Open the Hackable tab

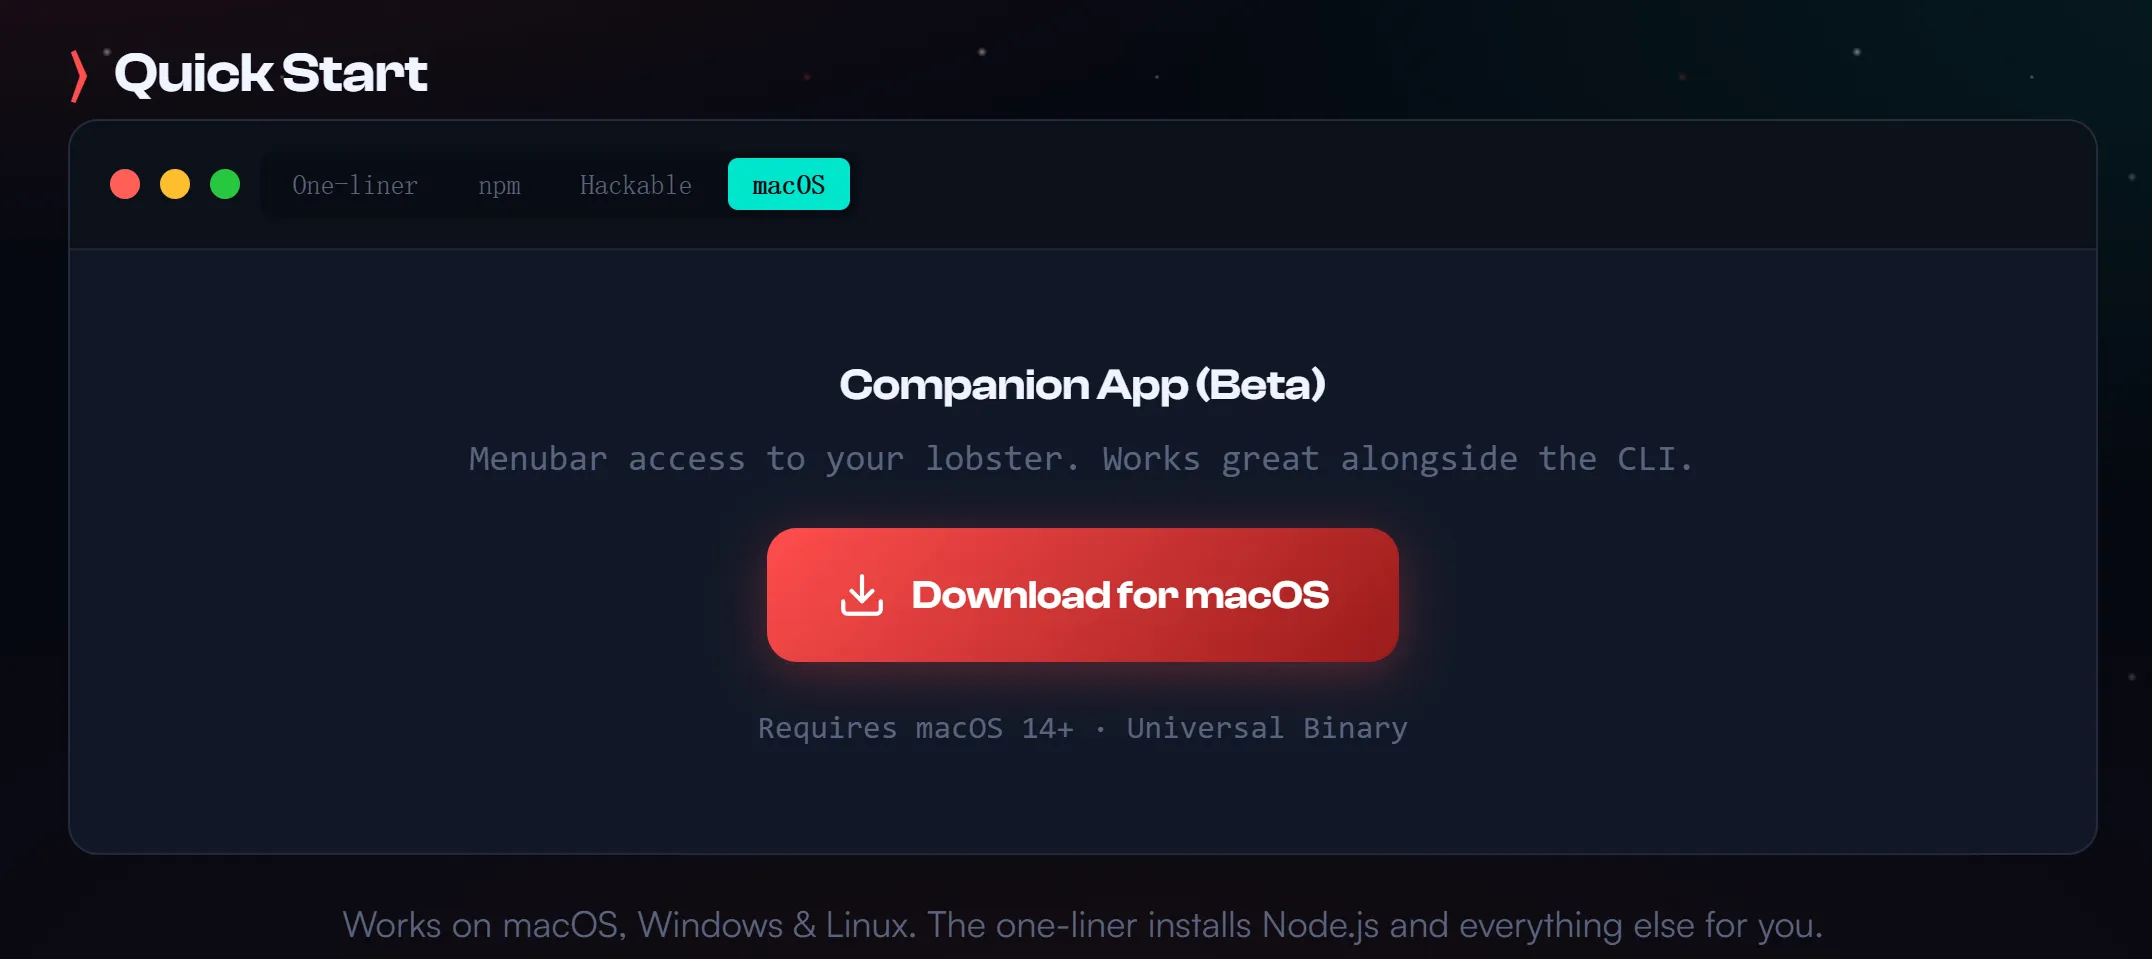(635, 185)
